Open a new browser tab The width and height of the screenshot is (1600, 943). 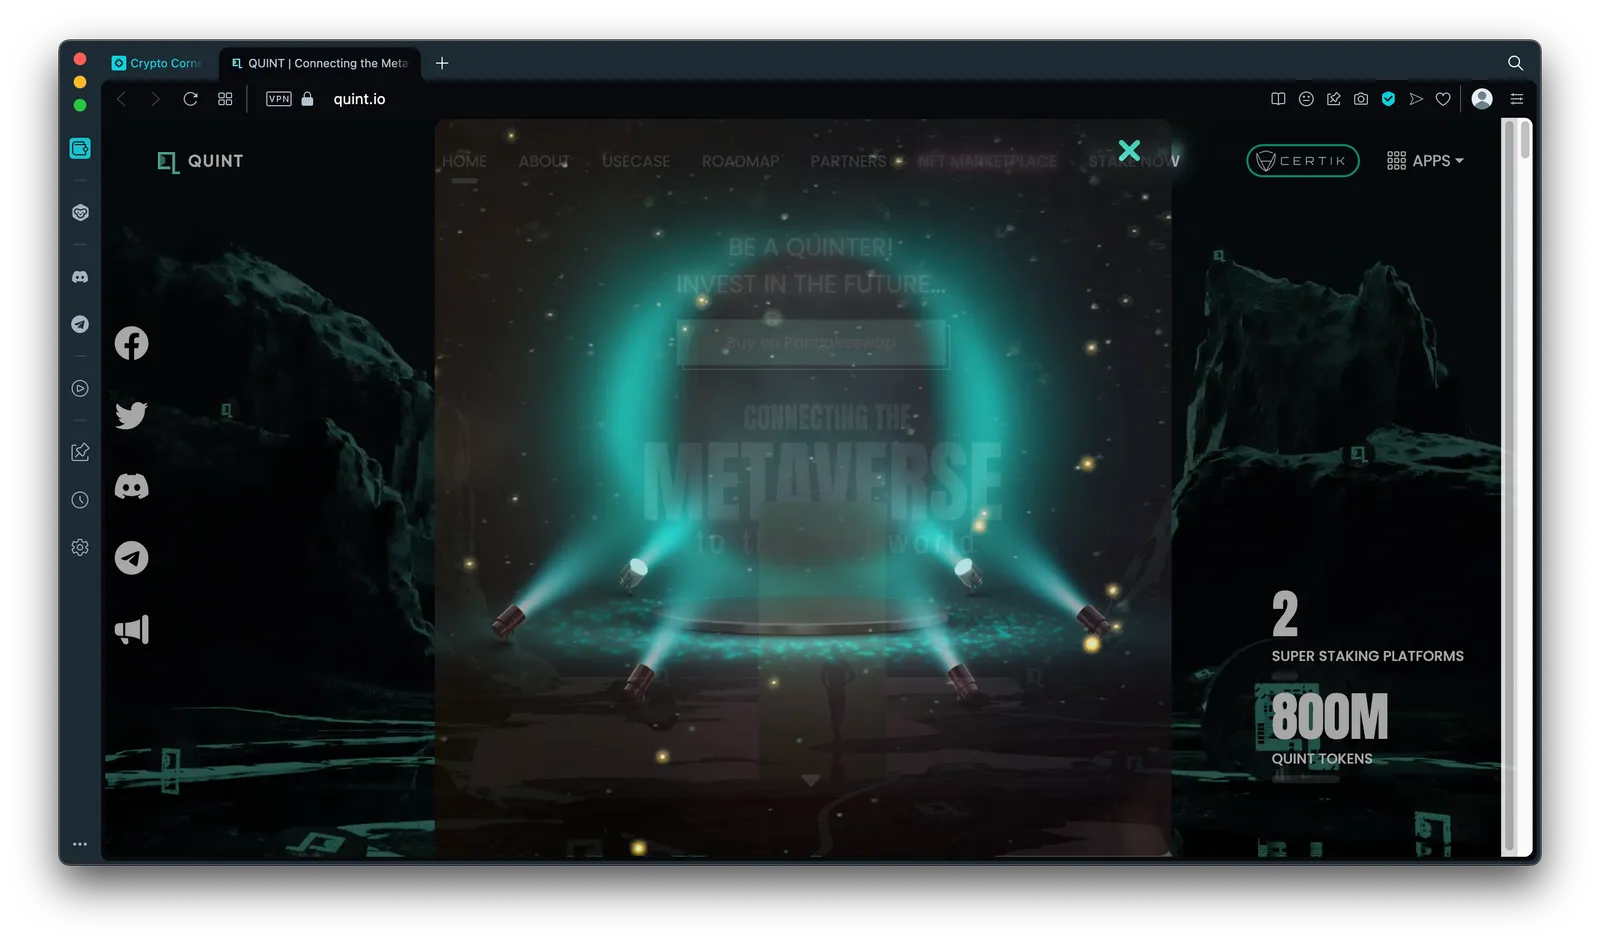[x=442, y=63]
